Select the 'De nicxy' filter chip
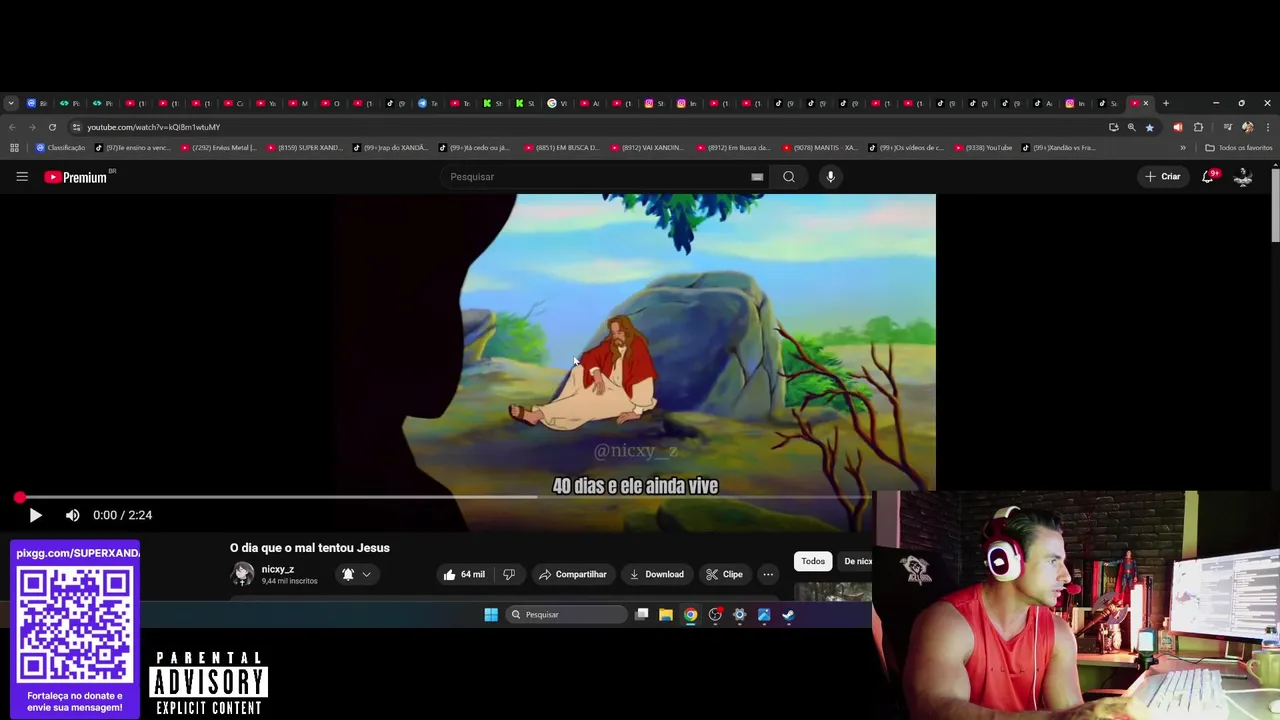This screenshot has width=1280, height=720. tap(856, 561)
